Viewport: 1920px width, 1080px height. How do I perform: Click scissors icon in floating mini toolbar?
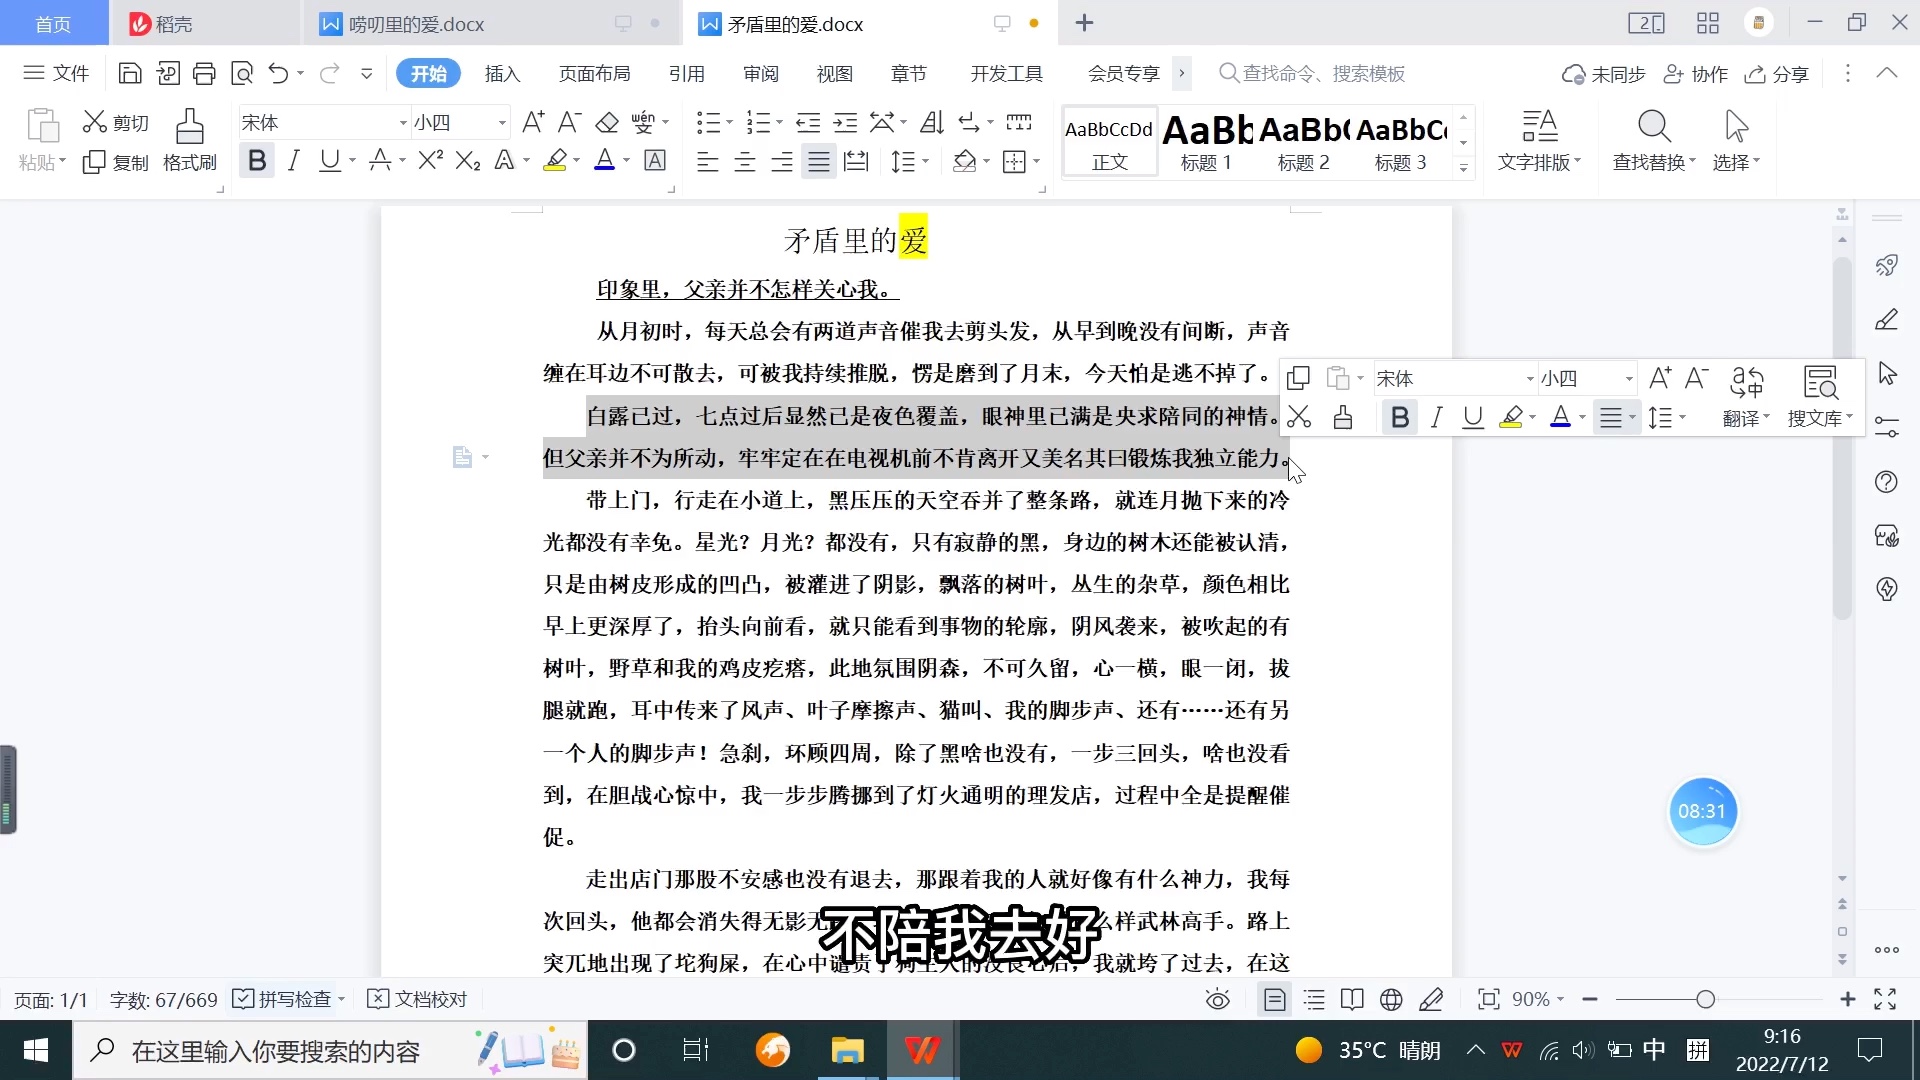click(x=1299, y=417)
